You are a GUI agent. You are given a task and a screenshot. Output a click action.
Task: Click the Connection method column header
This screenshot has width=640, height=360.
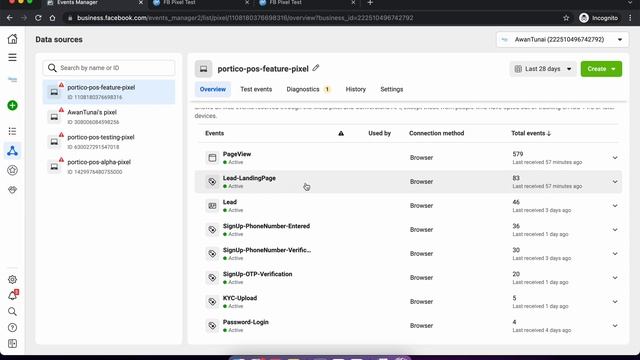pyautogui.click(x=436, y=133)
